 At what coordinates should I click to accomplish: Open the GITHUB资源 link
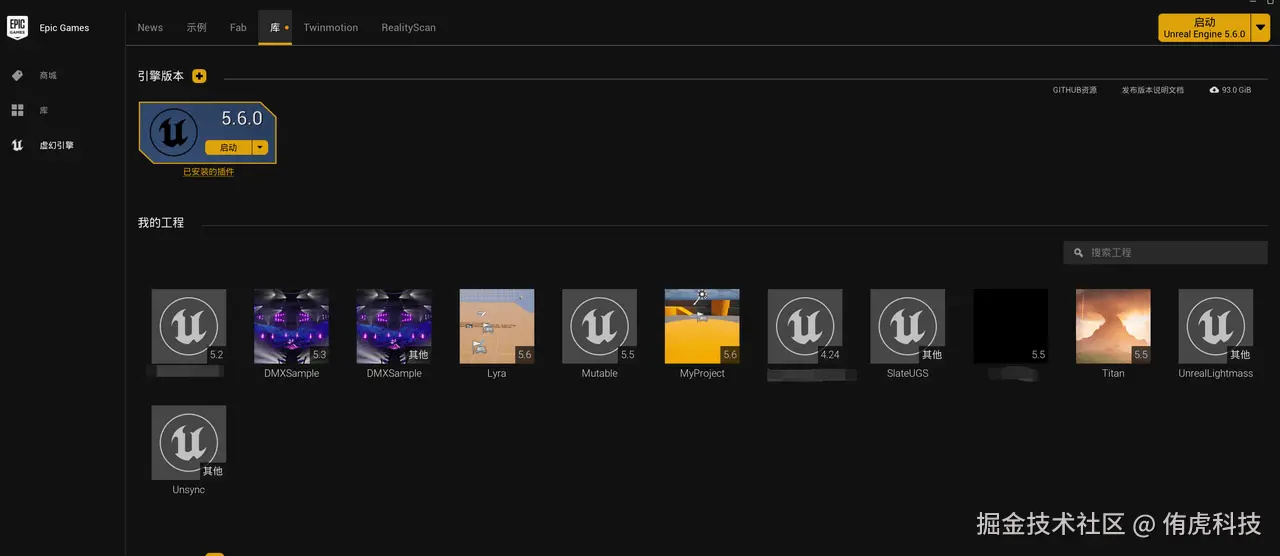pos(1075,90)
